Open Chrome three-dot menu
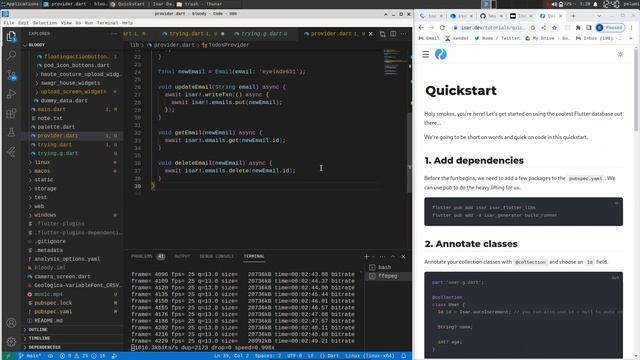Viewport: 640px width, 360px height. (631, 28)
